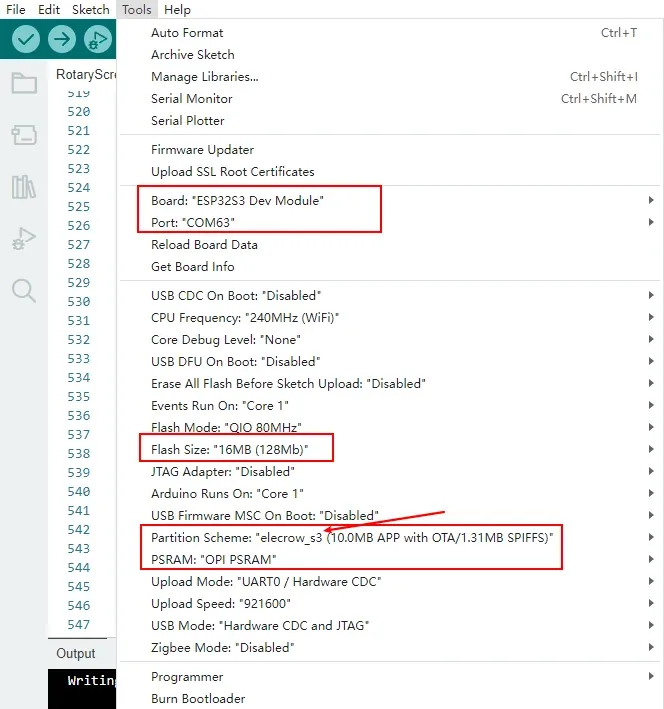Expand USB Mode submenu
The image size is (664, 709).
click(390, 625)
